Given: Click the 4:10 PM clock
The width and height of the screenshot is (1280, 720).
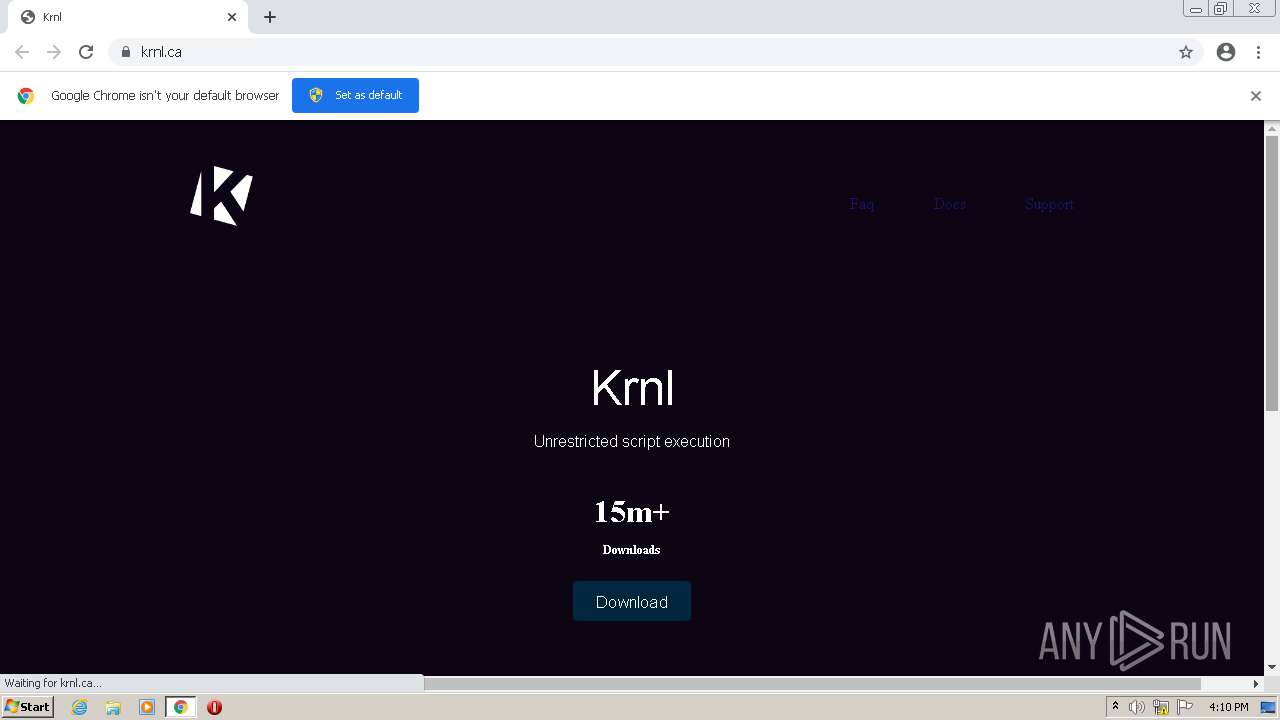Looking at the screenshot, I should click(x=1228, y=707).
